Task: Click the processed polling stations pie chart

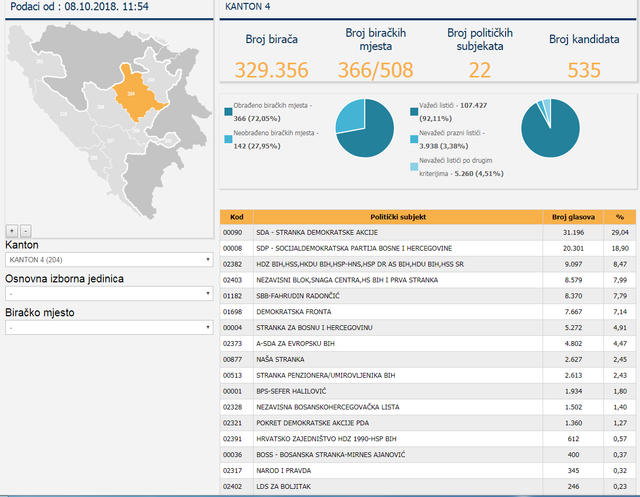Action: (365, 128)
